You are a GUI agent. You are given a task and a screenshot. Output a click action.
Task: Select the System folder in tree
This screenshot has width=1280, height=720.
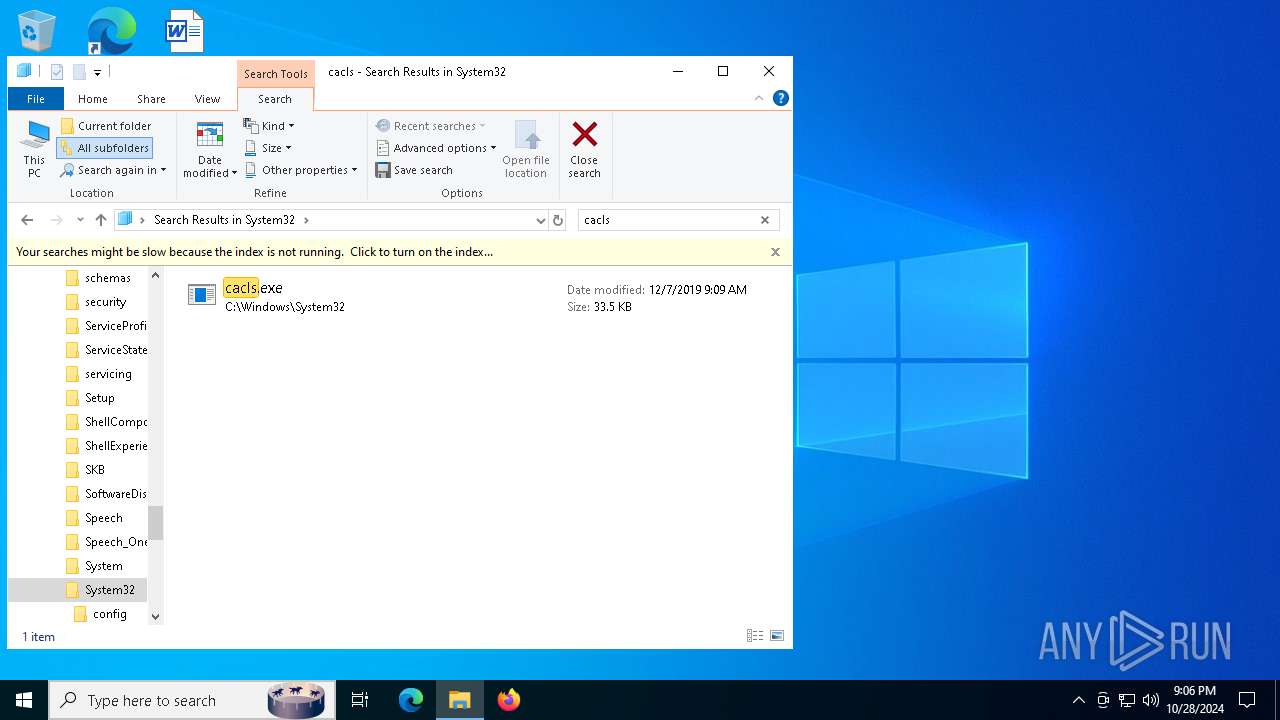click(103, 566)
